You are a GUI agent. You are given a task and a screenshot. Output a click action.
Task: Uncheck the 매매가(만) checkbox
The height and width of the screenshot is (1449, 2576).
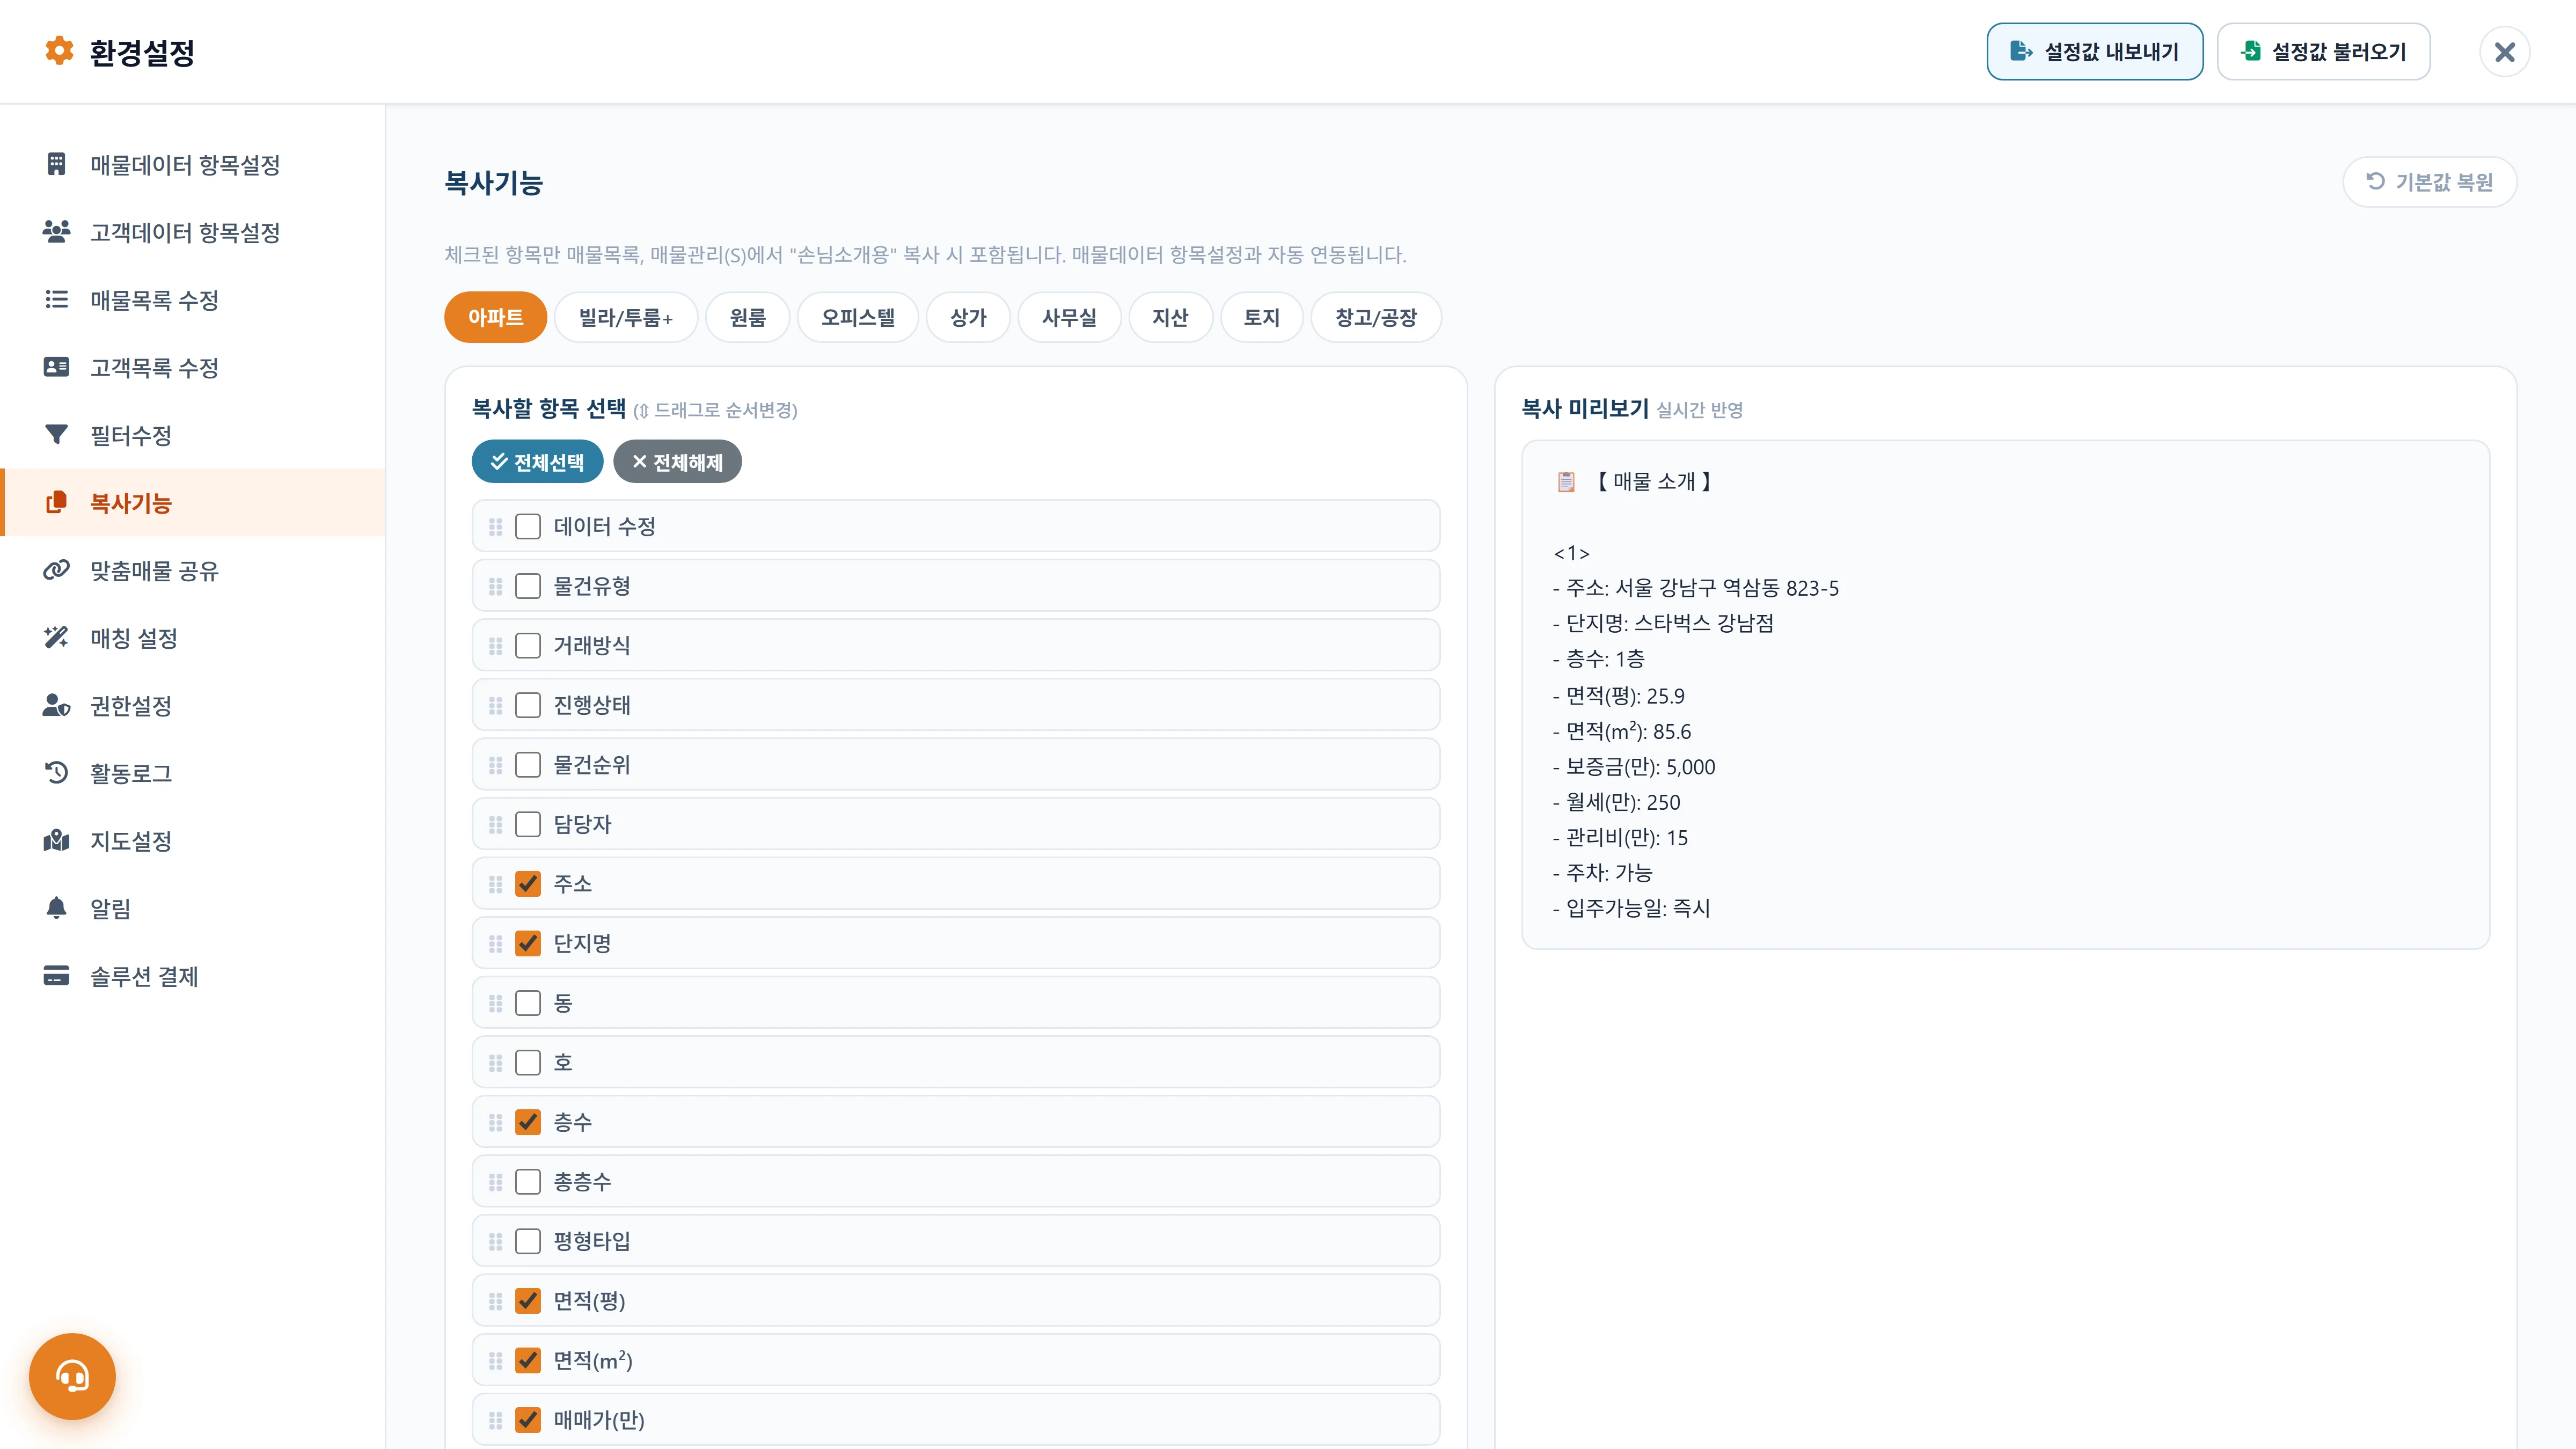(528, 1420)
